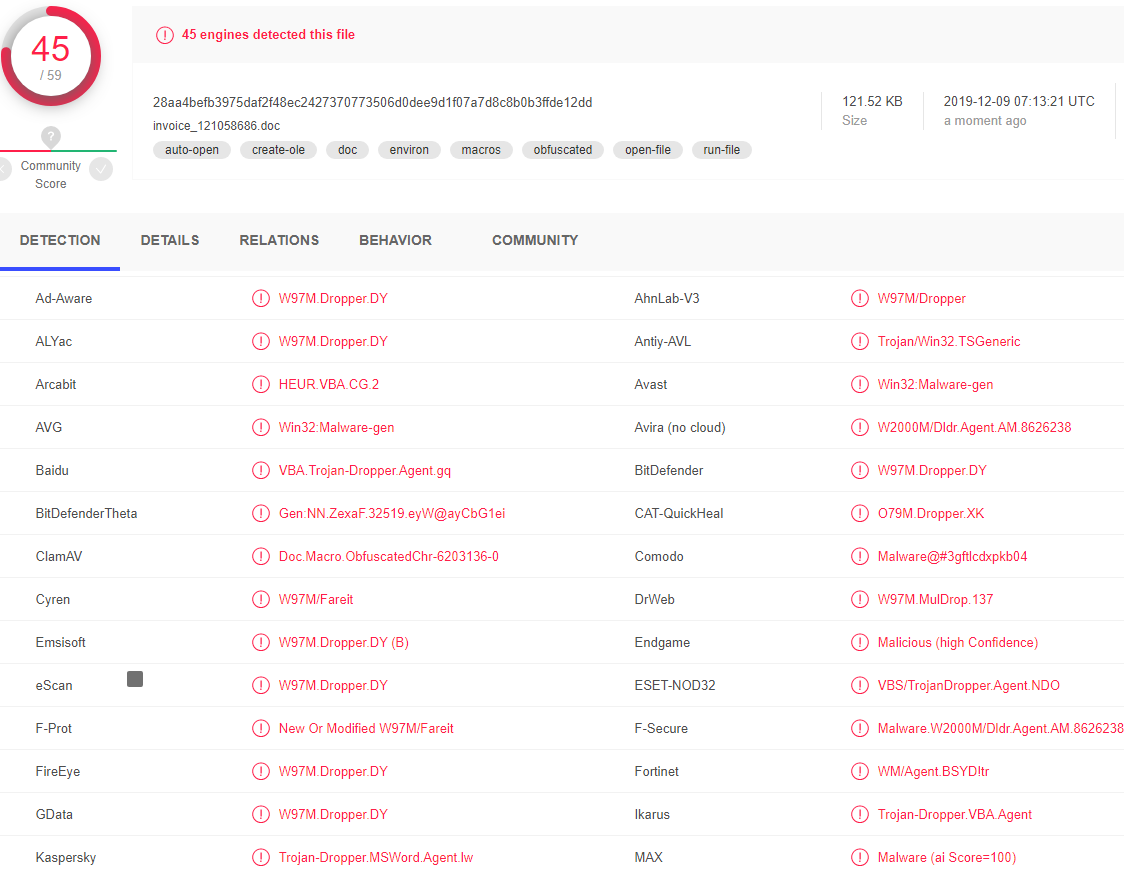Open the DETAILS tab
The height and width of the screenshot is (873, 1124).
(170, 241)
